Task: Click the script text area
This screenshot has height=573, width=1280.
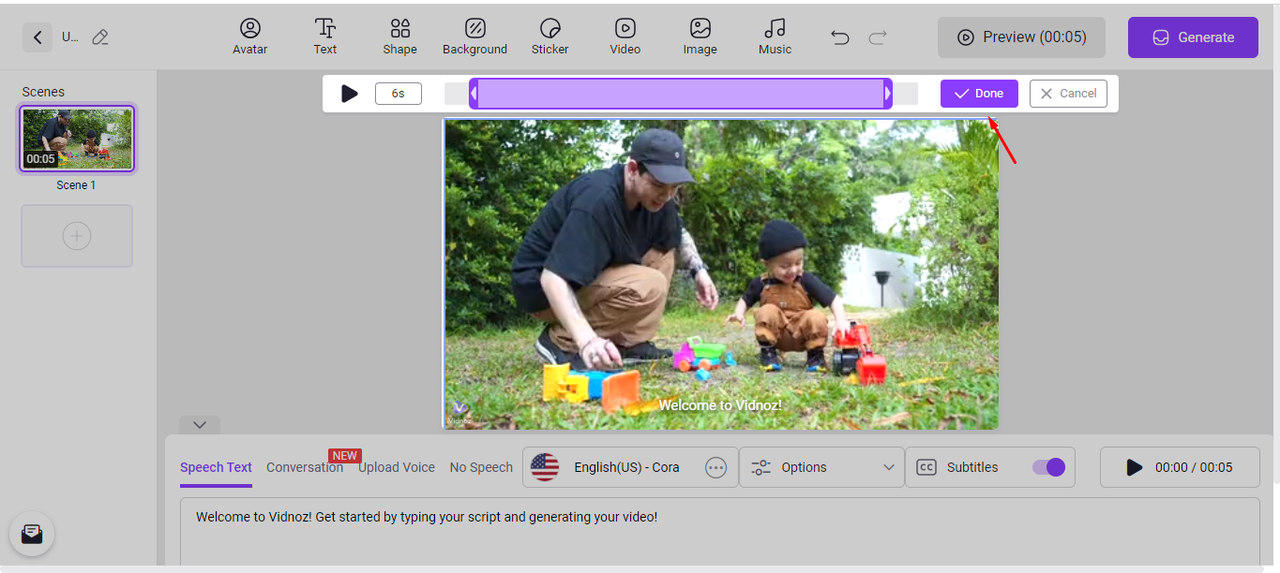Action: coord(720,531)
